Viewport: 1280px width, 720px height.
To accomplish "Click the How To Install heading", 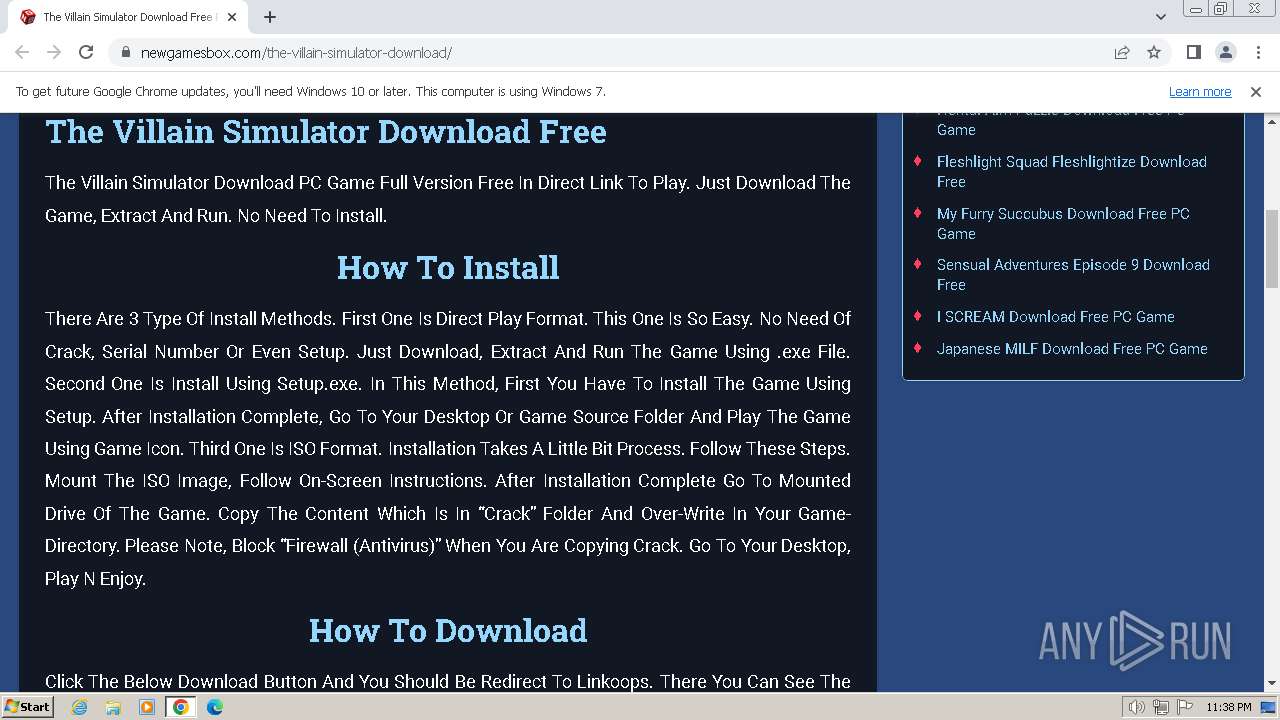I will tap(448, 267).
